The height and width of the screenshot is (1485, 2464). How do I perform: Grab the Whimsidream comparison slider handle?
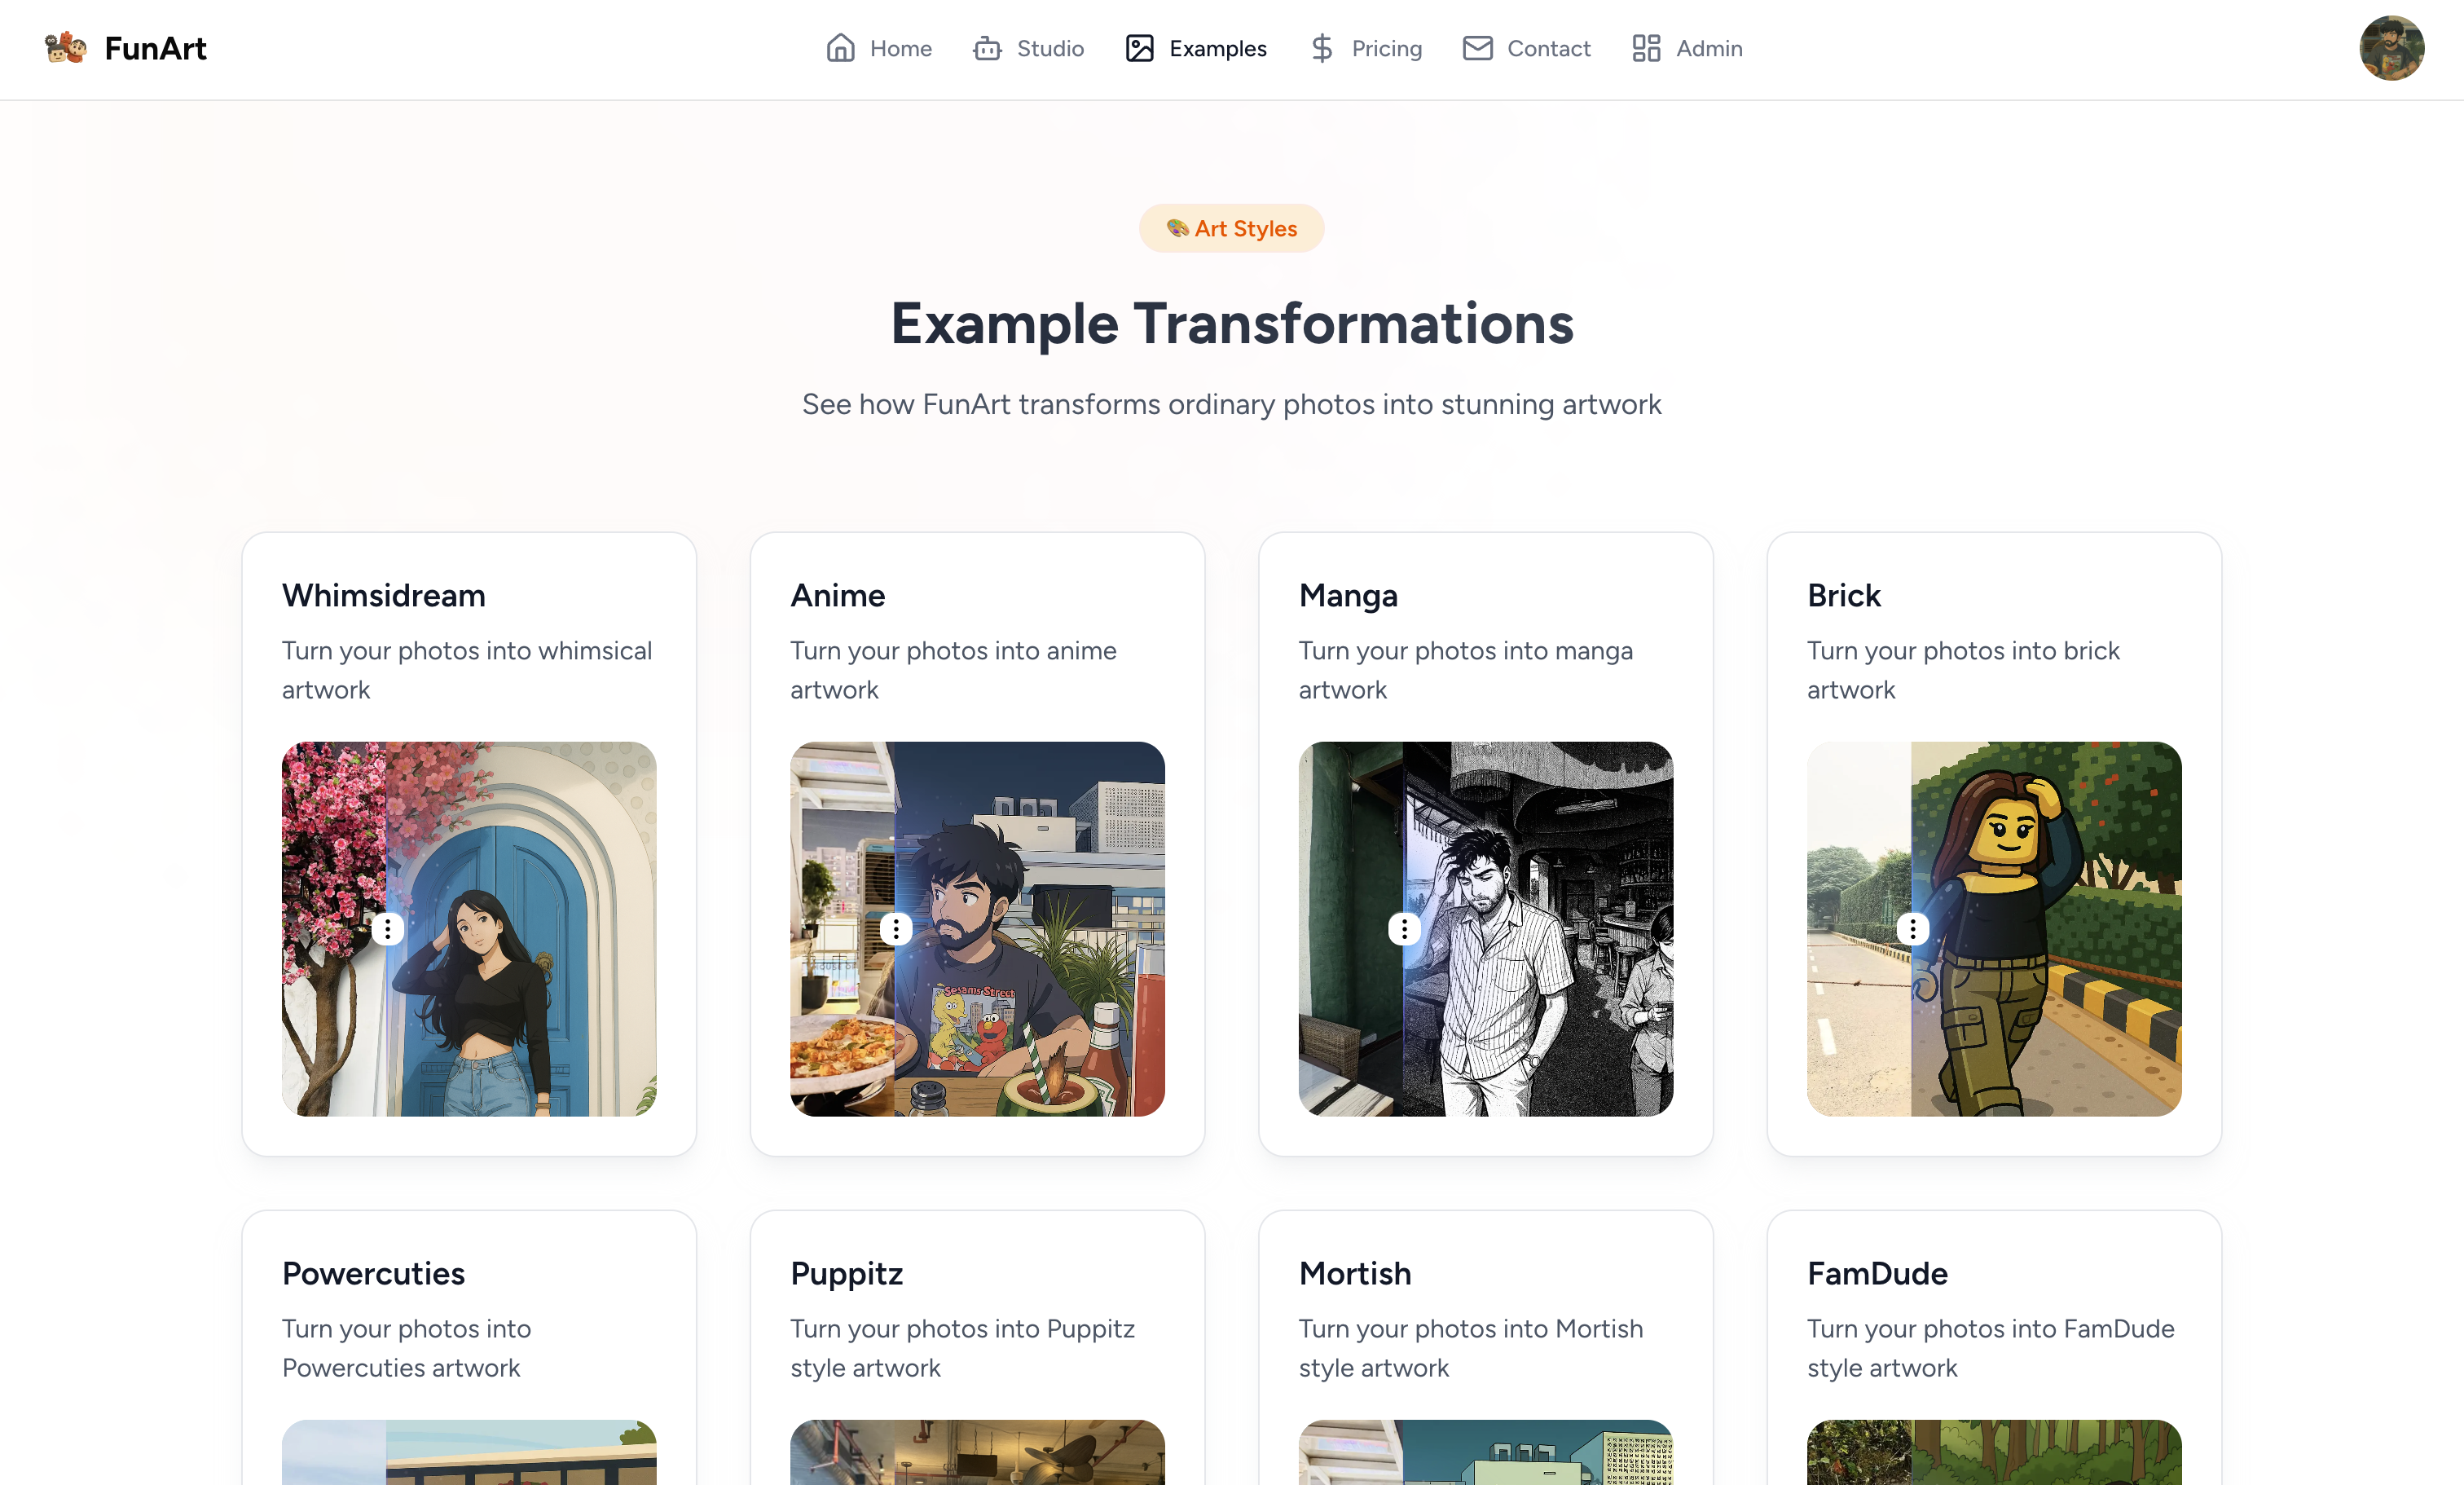[x=387, y=929]
